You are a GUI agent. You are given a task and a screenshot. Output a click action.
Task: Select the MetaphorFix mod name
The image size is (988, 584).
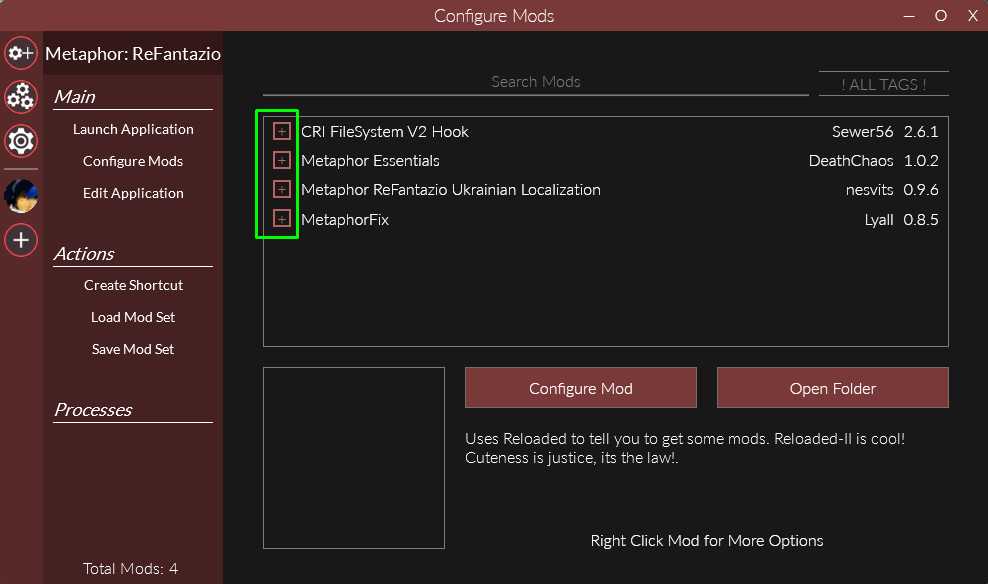(x=345, y=220)
